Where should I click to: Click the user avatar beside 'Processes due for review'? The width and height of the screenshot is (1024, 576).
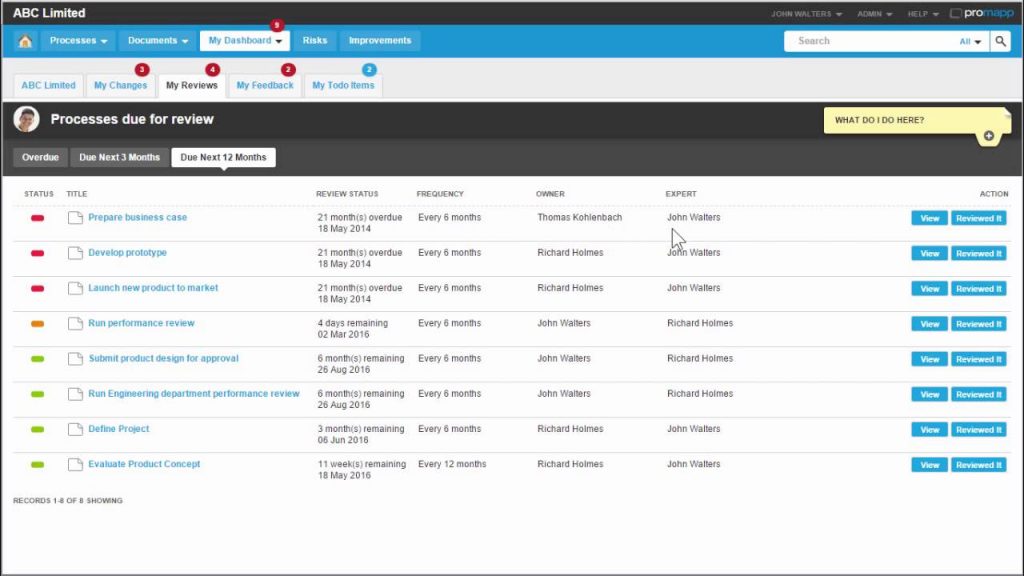(x=26, y=118)
